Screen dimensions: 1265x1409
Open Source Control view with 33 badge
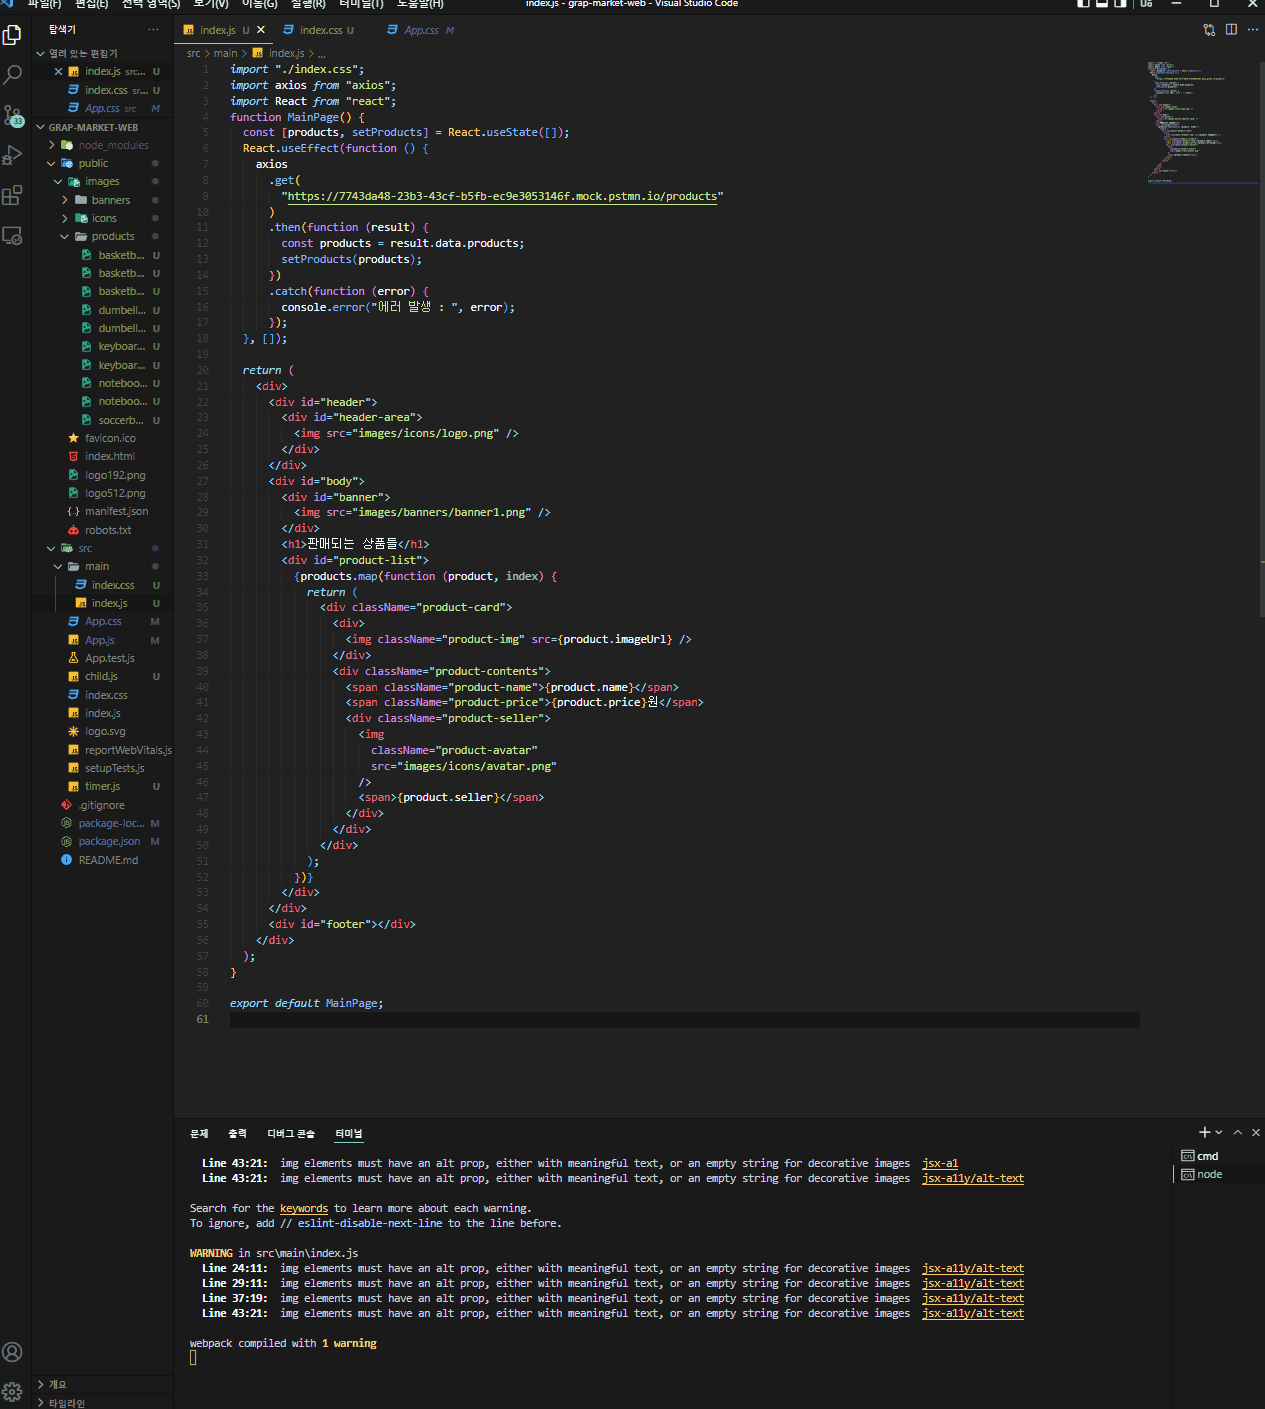pyautogui.click(x=12, y=115)
